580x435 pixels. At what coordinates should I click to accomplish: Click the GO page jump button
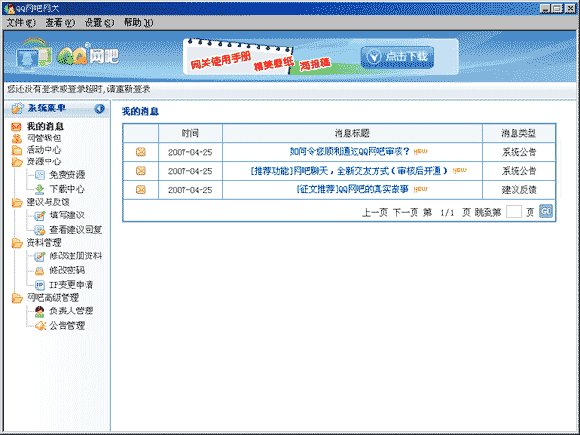(x=546, y=211)
